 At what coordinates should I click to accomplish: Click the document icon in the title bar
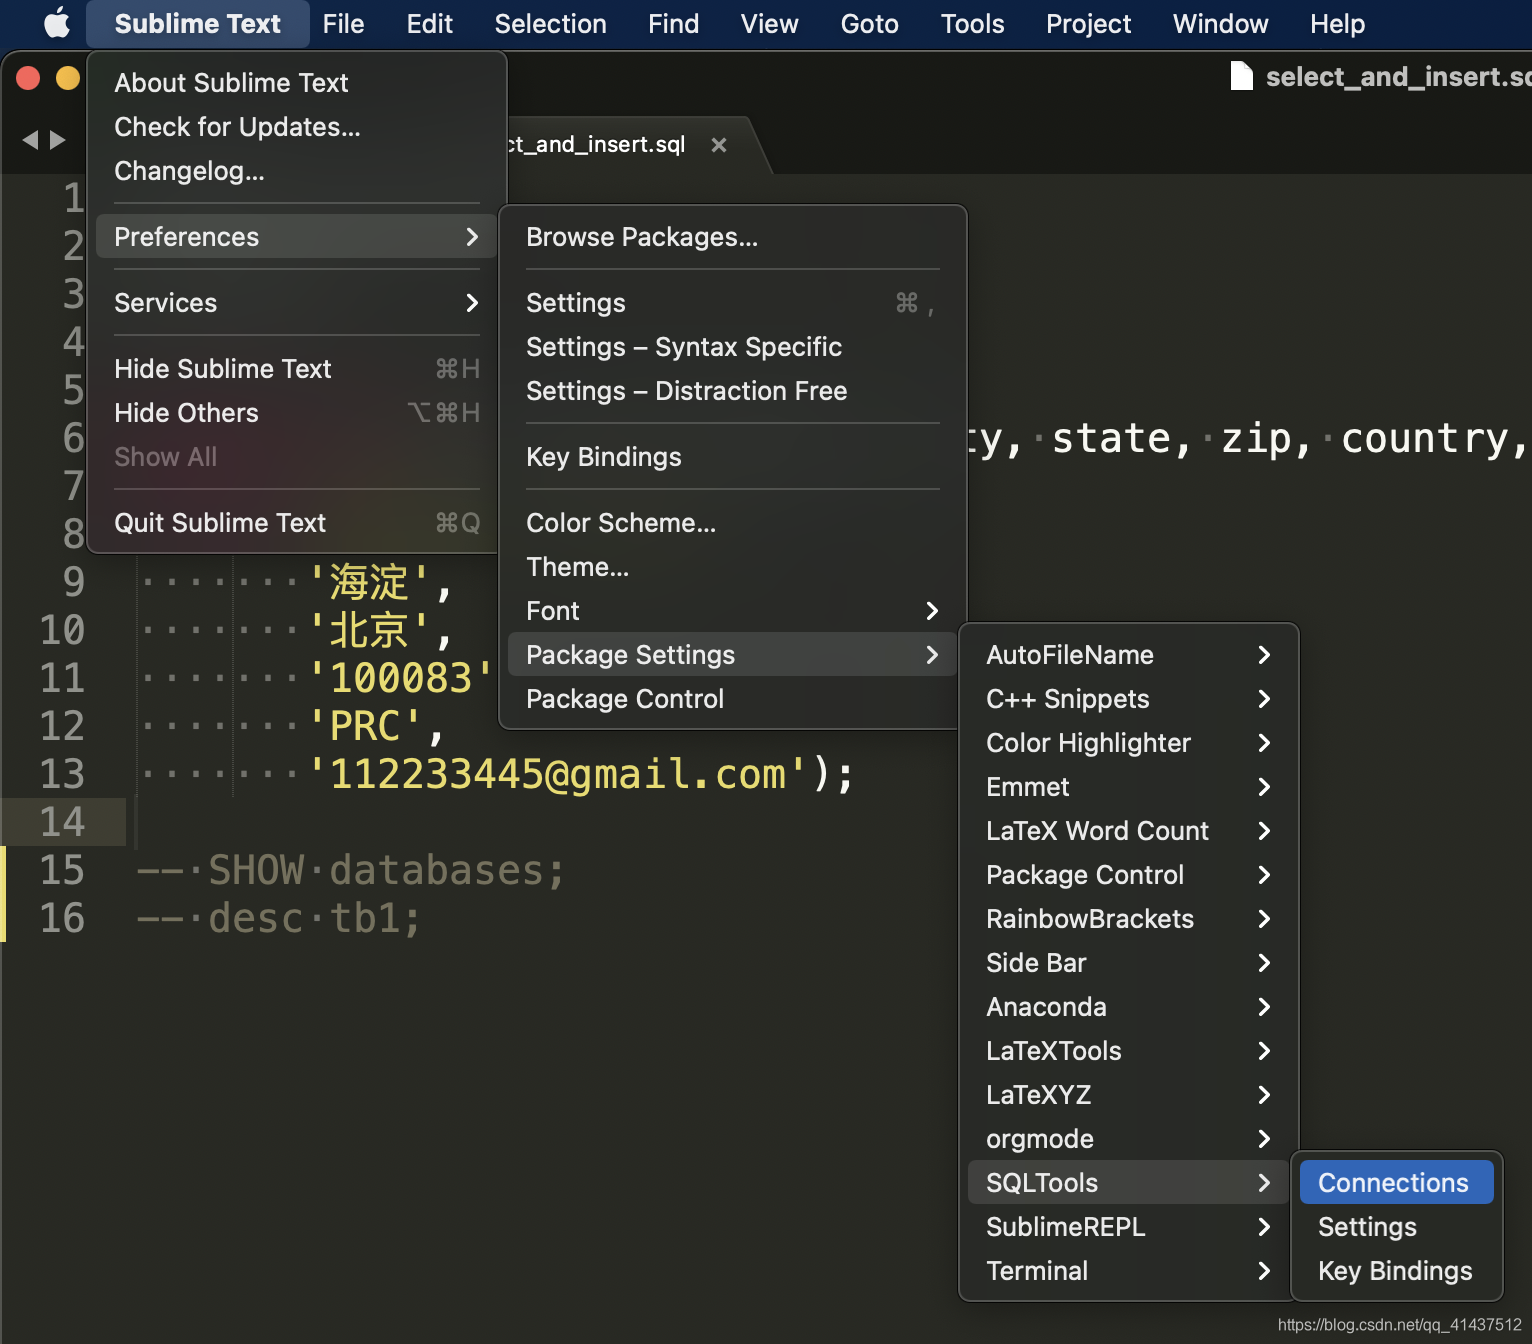tap(1240, 76)
